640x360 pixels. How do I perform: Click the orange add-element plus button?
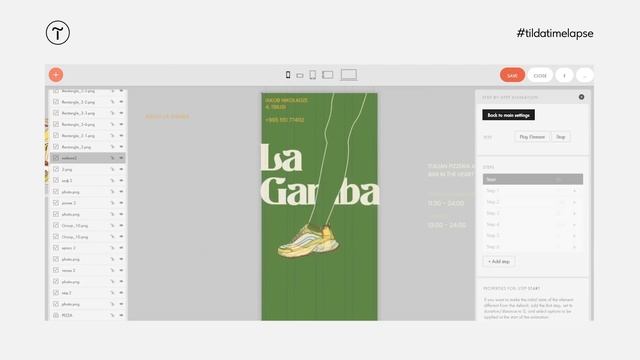tap(56, 75)
